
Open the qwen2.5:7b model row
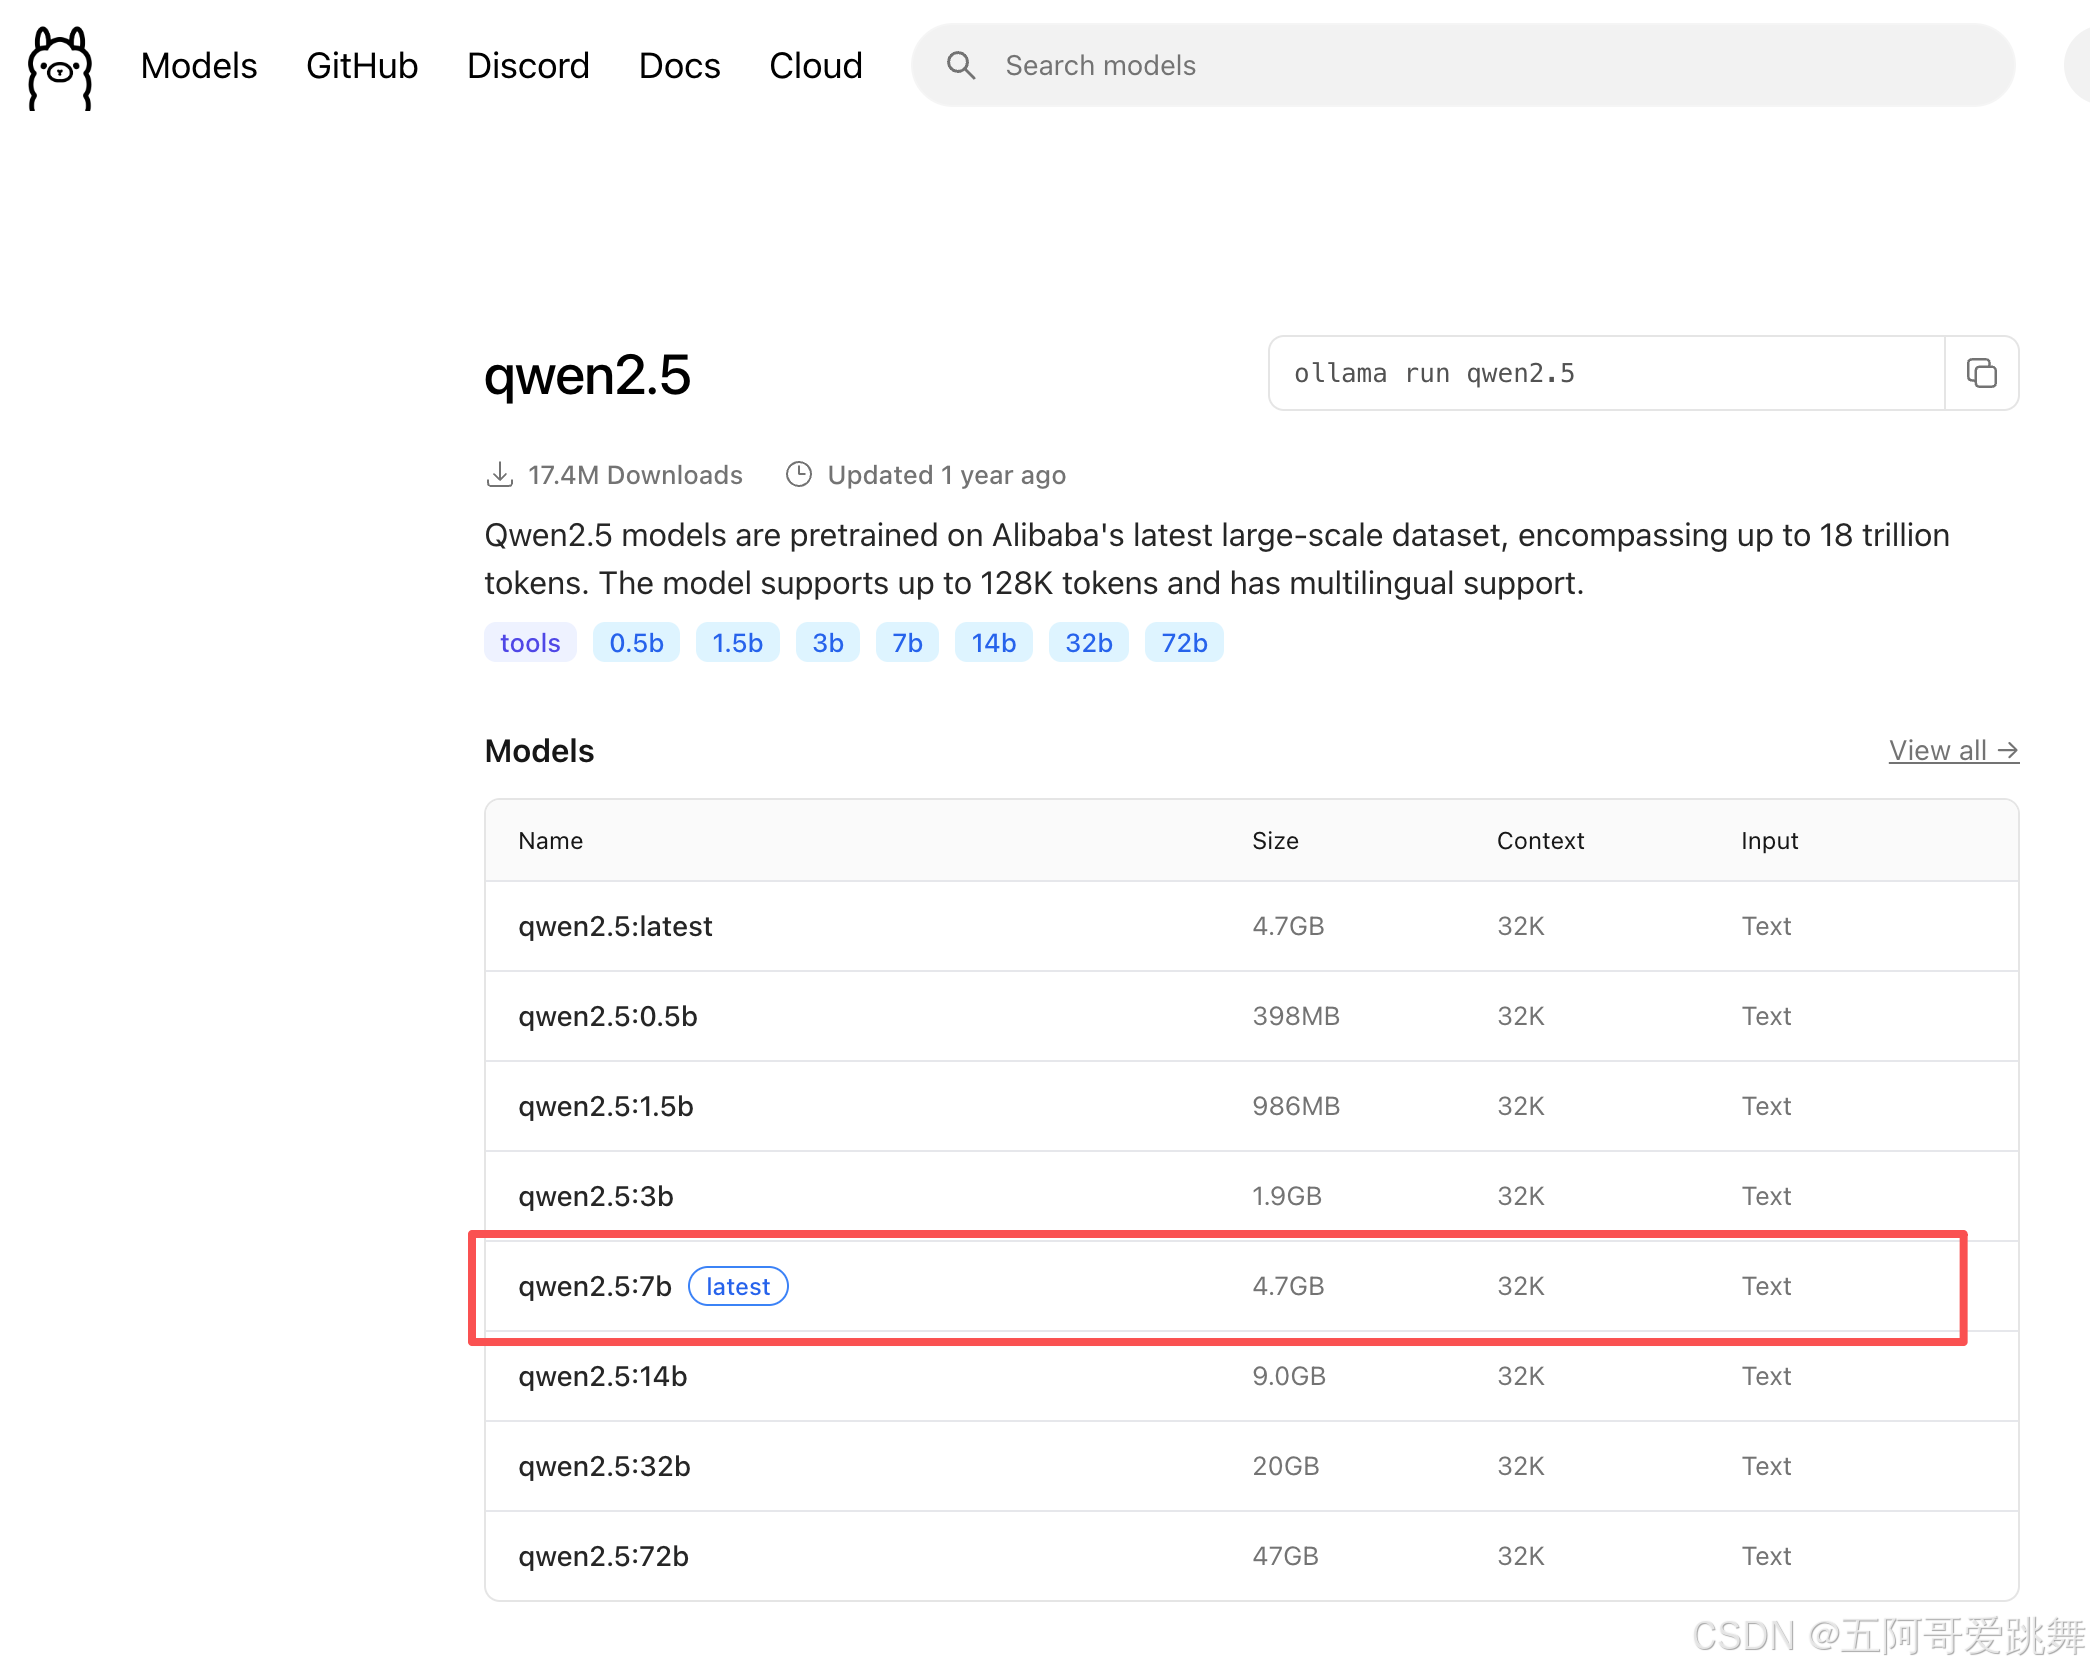tap(595, 1287)
